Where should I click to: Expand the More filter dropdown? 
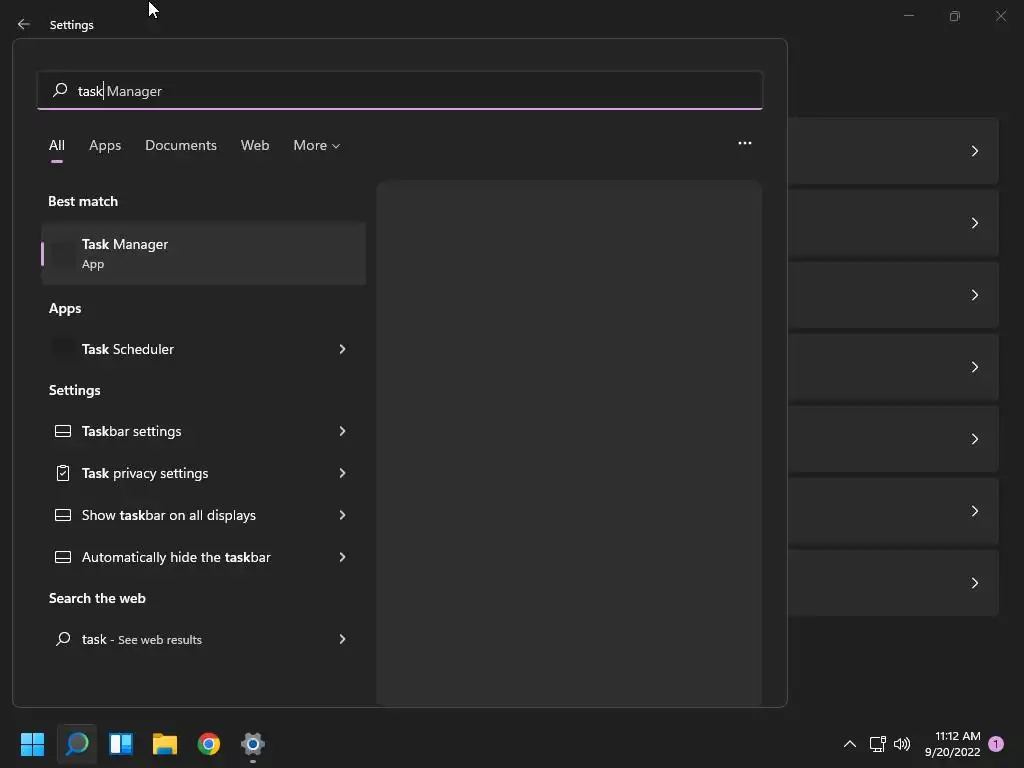coord(317,146)
